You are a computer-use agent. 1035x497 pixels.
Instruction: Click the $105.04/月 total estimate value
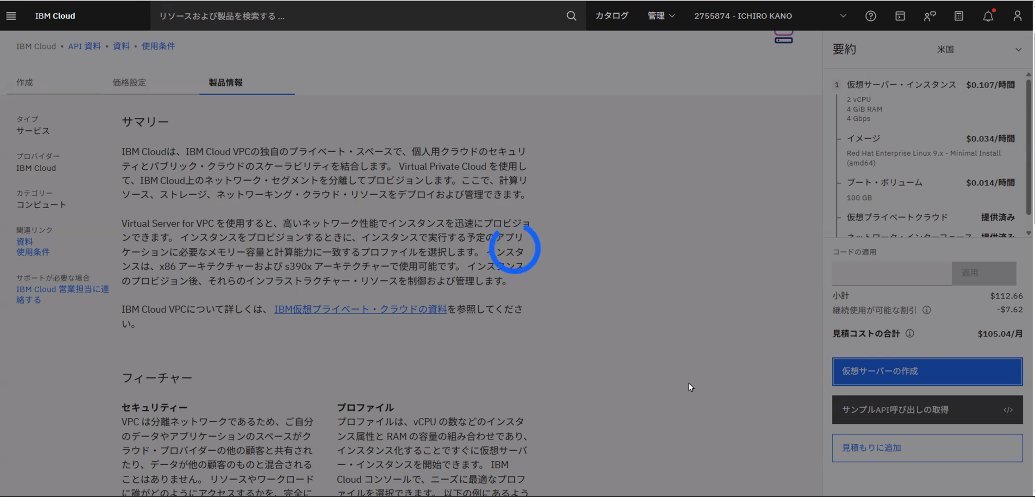1000,334
